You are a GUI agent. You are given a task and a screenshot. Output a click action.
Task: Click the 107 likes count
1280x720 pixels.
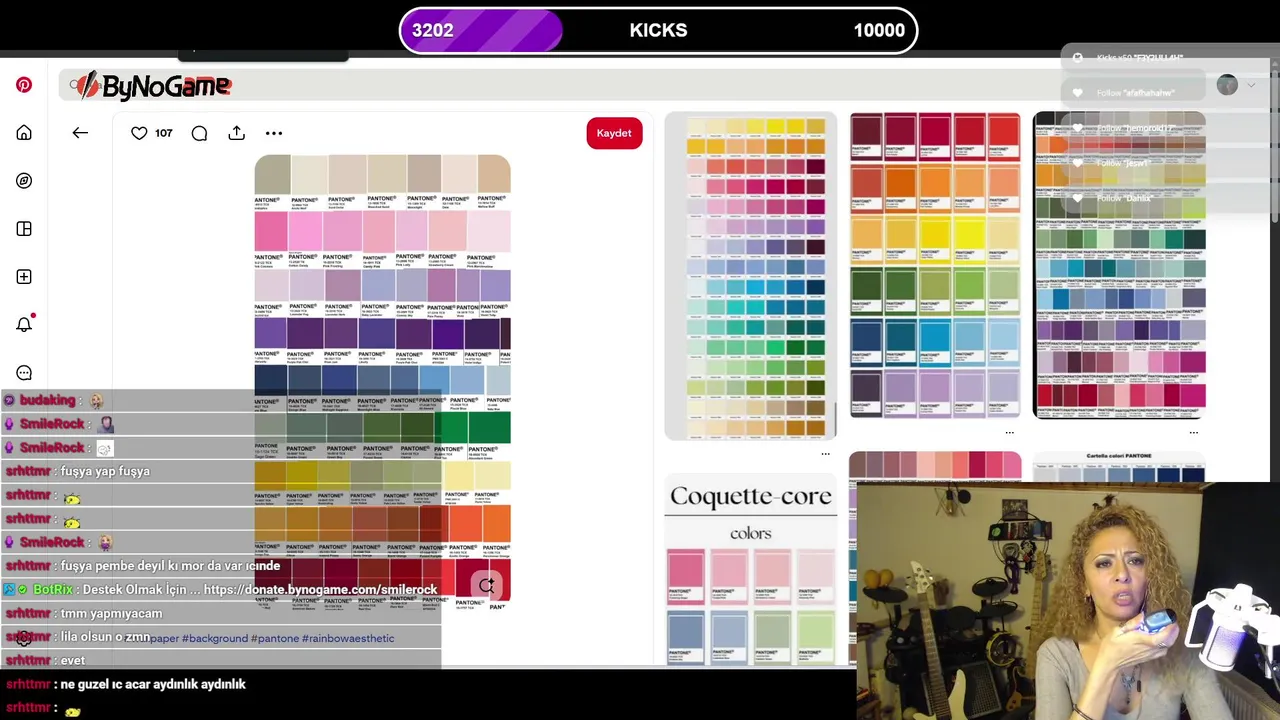(x=164, y=133)
